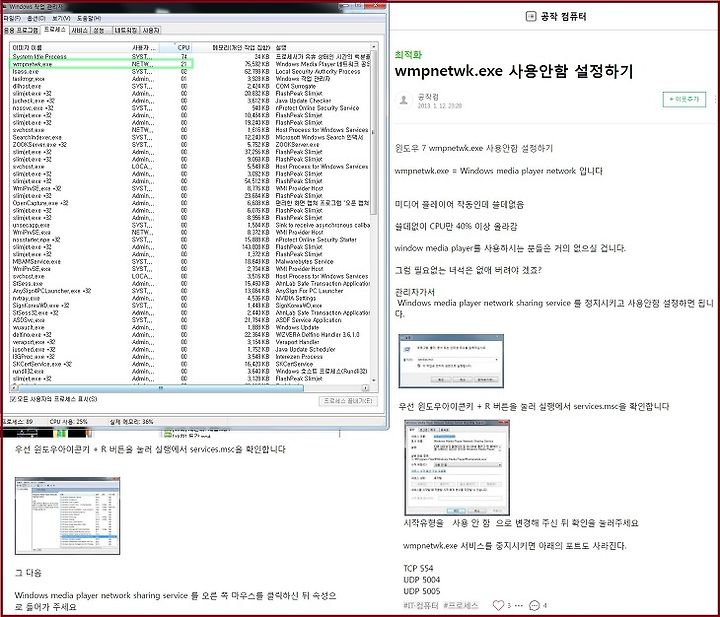The image size is (720, 617).
Task: Open the 도움말(H) menu in Task Manager
Action: [x=89, y=18]
